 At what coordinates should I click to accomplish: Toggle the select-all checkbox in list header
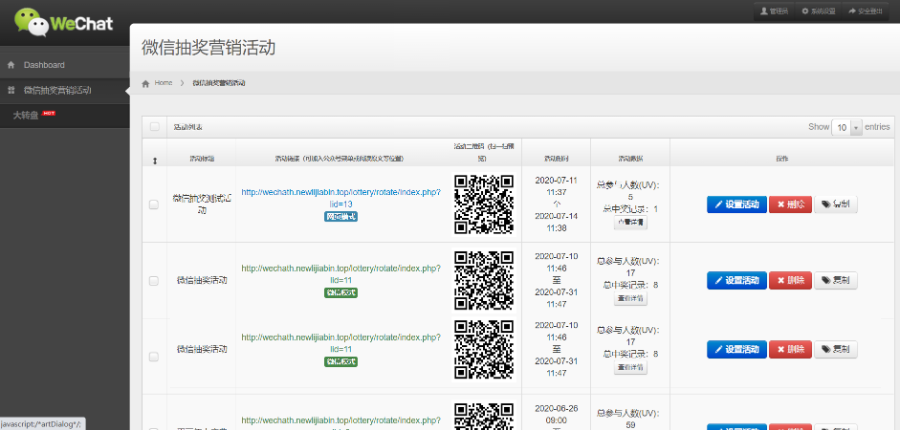coord(154,127)
